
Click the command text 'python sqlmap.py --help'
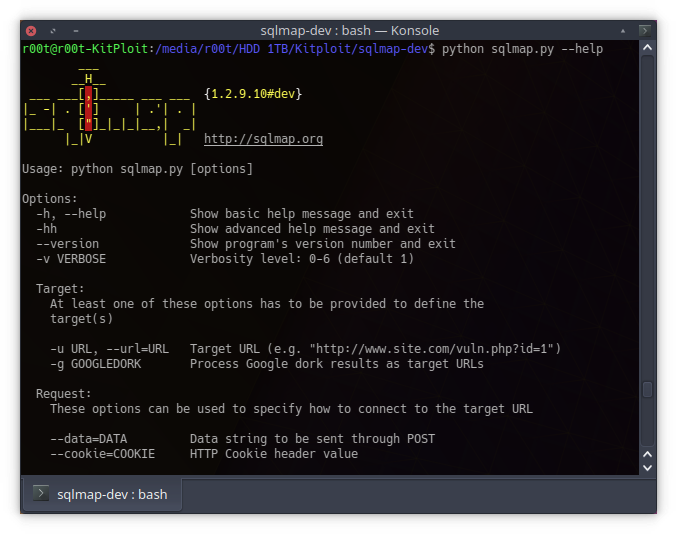[x=522, y=49]
